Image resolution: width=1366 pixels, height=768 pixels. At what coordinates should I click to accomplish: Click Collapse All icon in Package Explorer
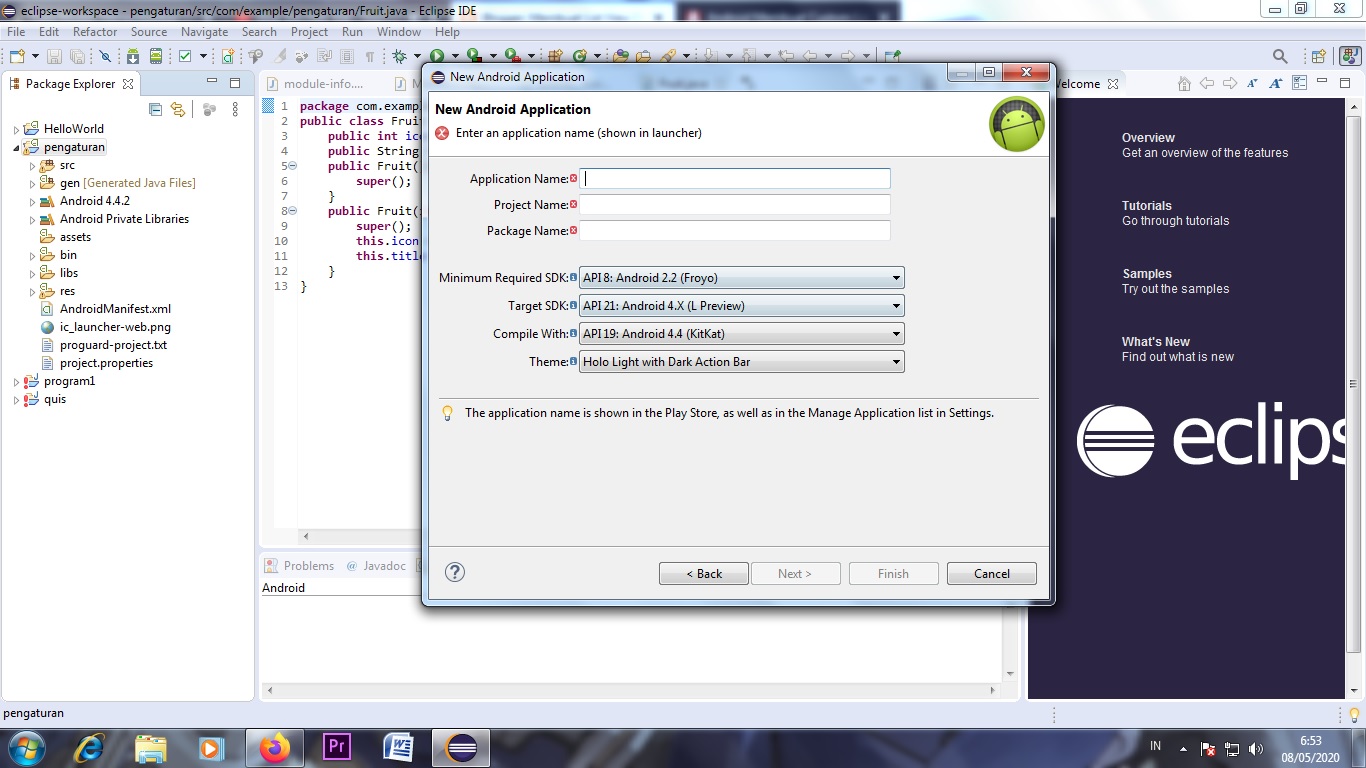point(155,109)
